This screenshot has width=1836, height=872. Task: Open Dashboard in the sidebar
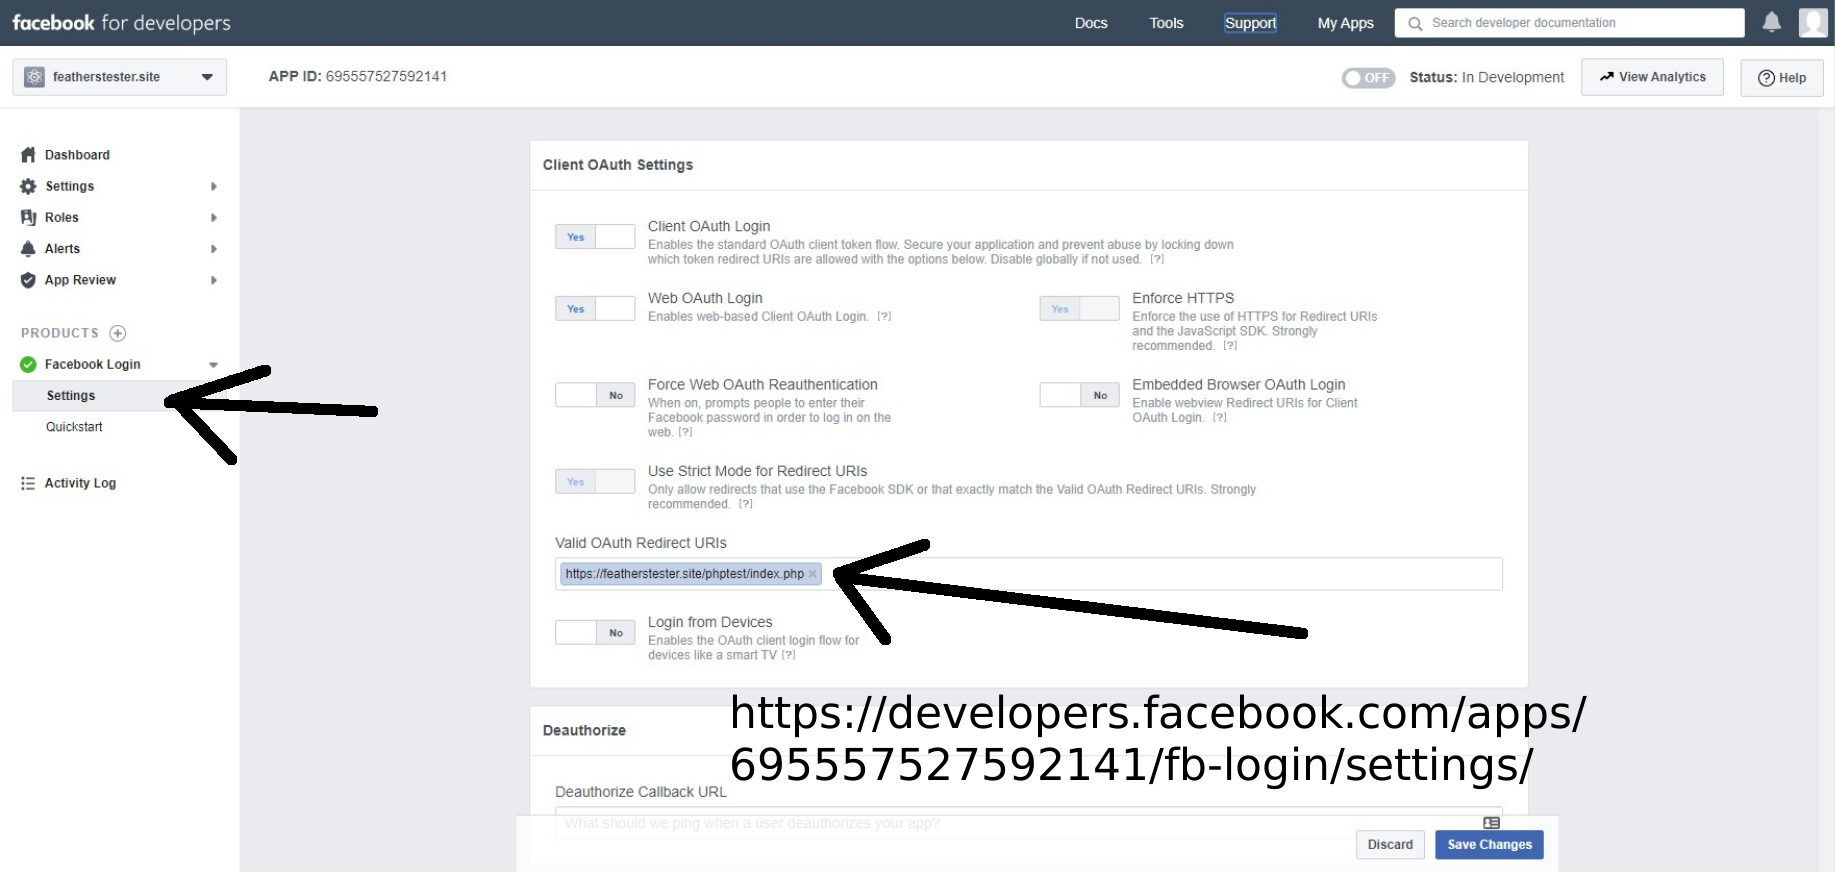coord(77,155)
